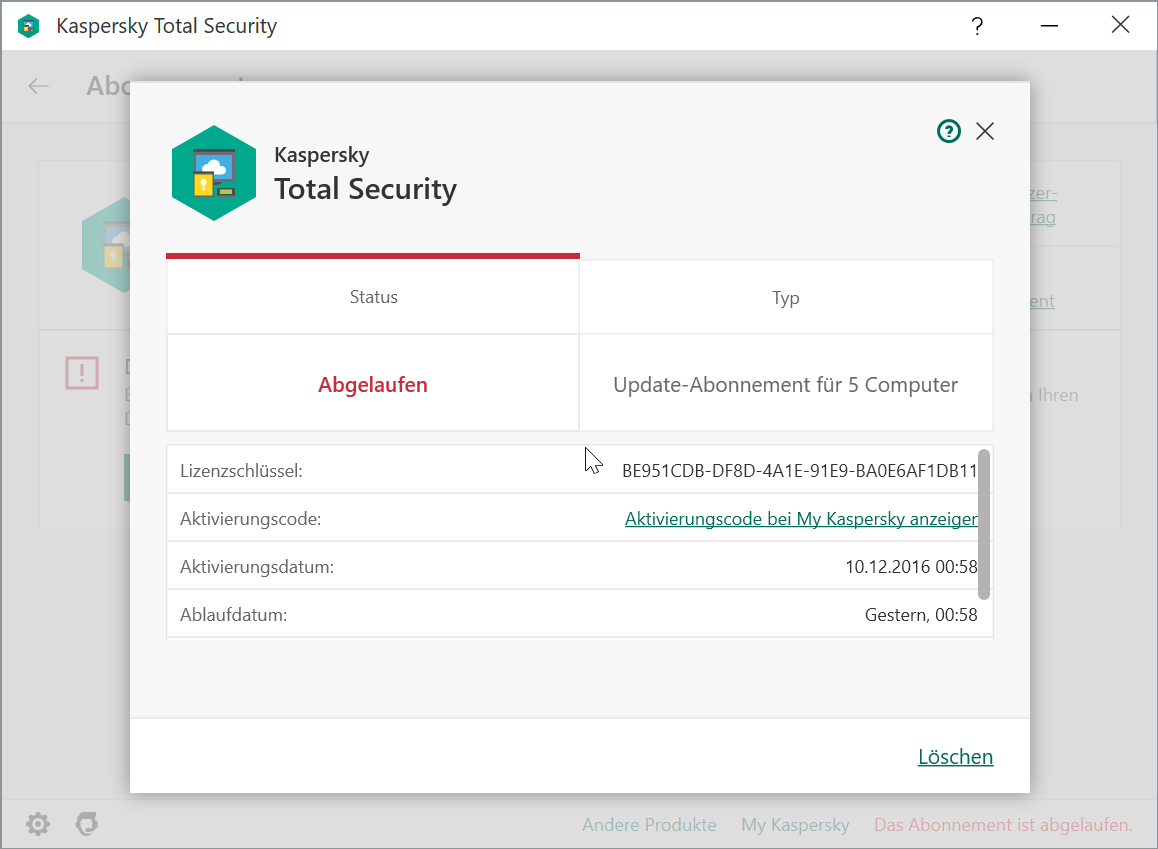
Task: Click the Aktivierungscode label
Action: tap(250, 519)
